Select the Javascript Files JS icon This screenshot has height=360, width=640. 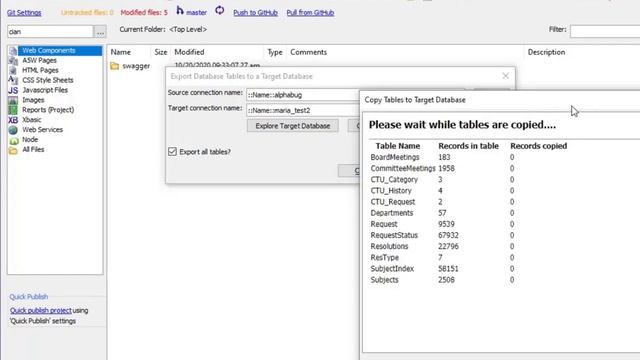click(13, 90)
